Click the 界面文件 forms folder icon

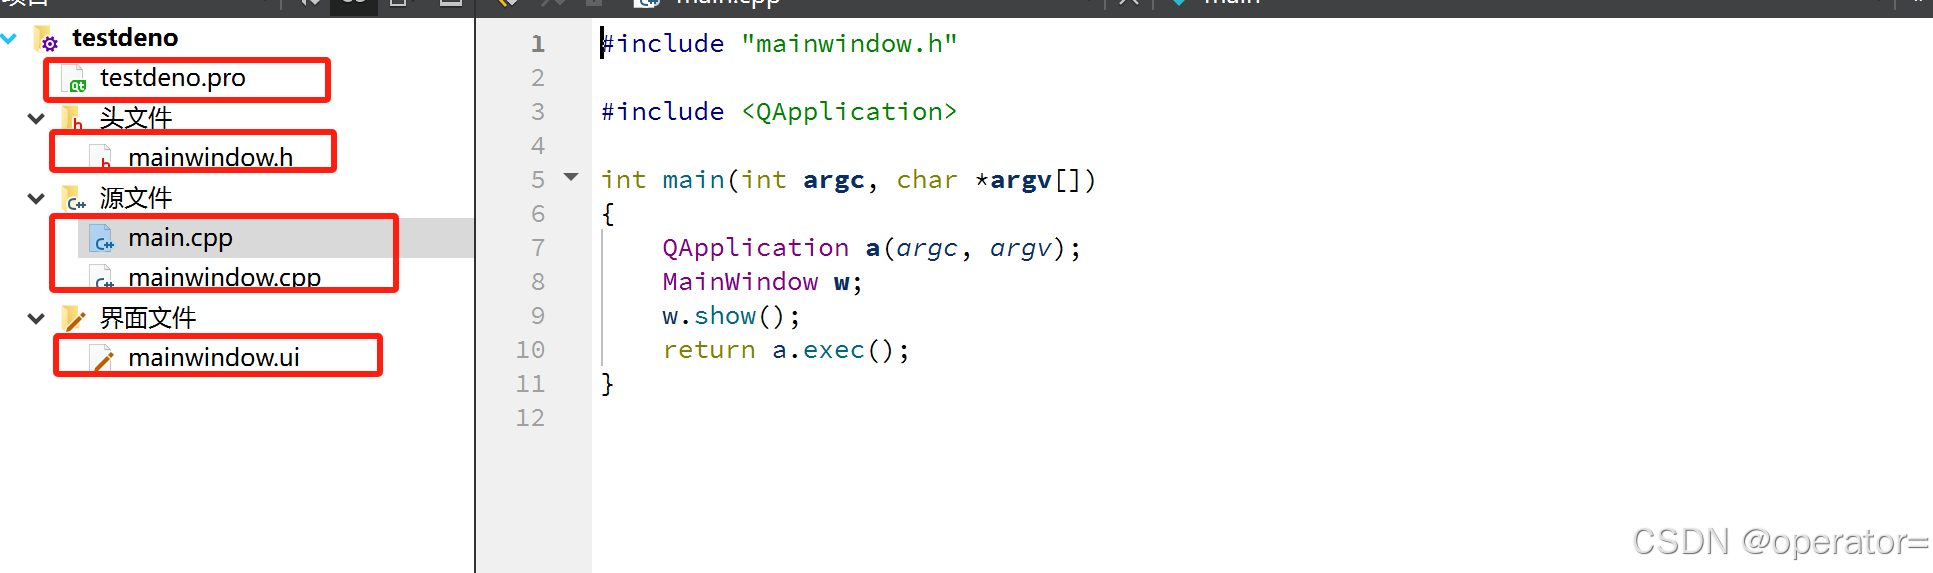(x=74, y=318)
